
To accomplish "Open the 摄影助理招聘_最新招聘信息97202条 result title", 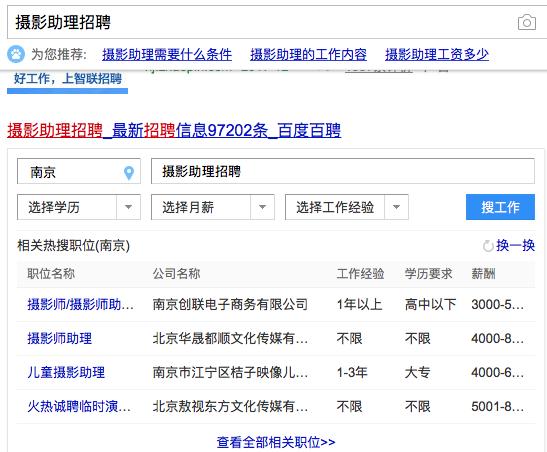I will (x=174, y=130).
